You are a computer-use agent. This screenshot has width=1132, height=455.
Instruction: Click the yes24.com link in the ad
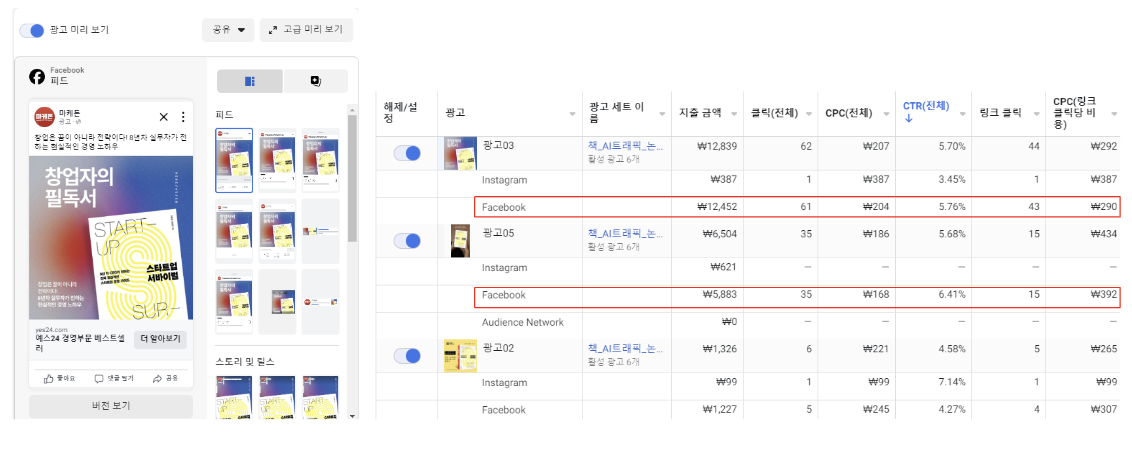[x=51, y=328]
